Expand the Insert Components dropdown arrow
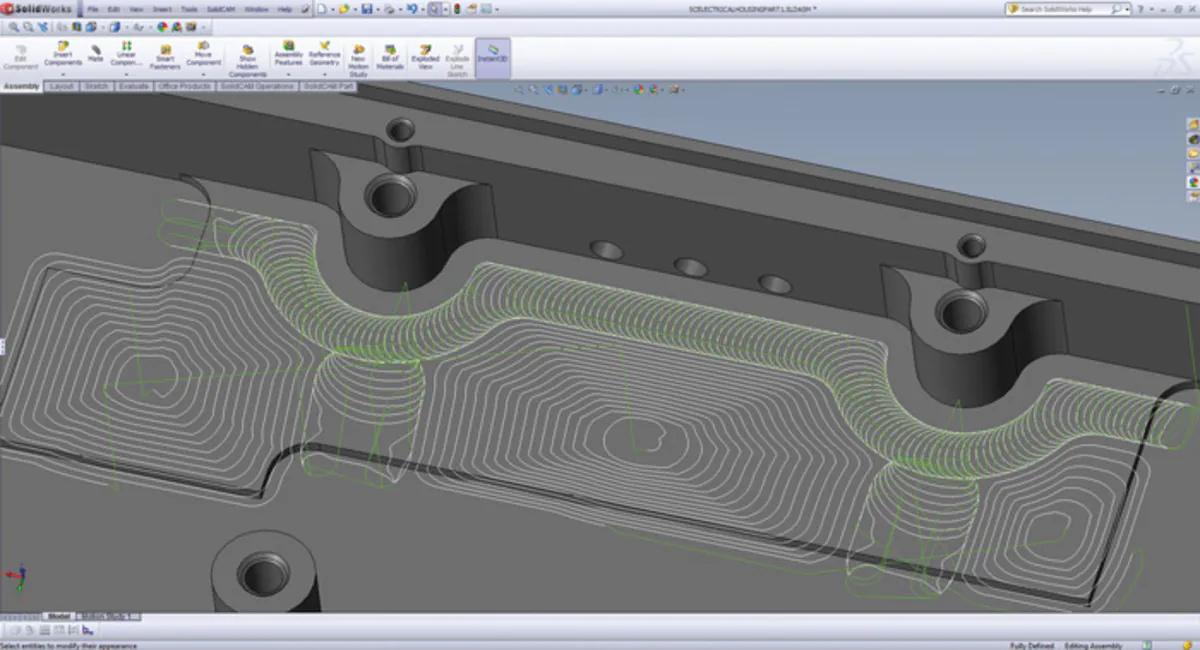The image size is (1200, 650). (63, 73)
